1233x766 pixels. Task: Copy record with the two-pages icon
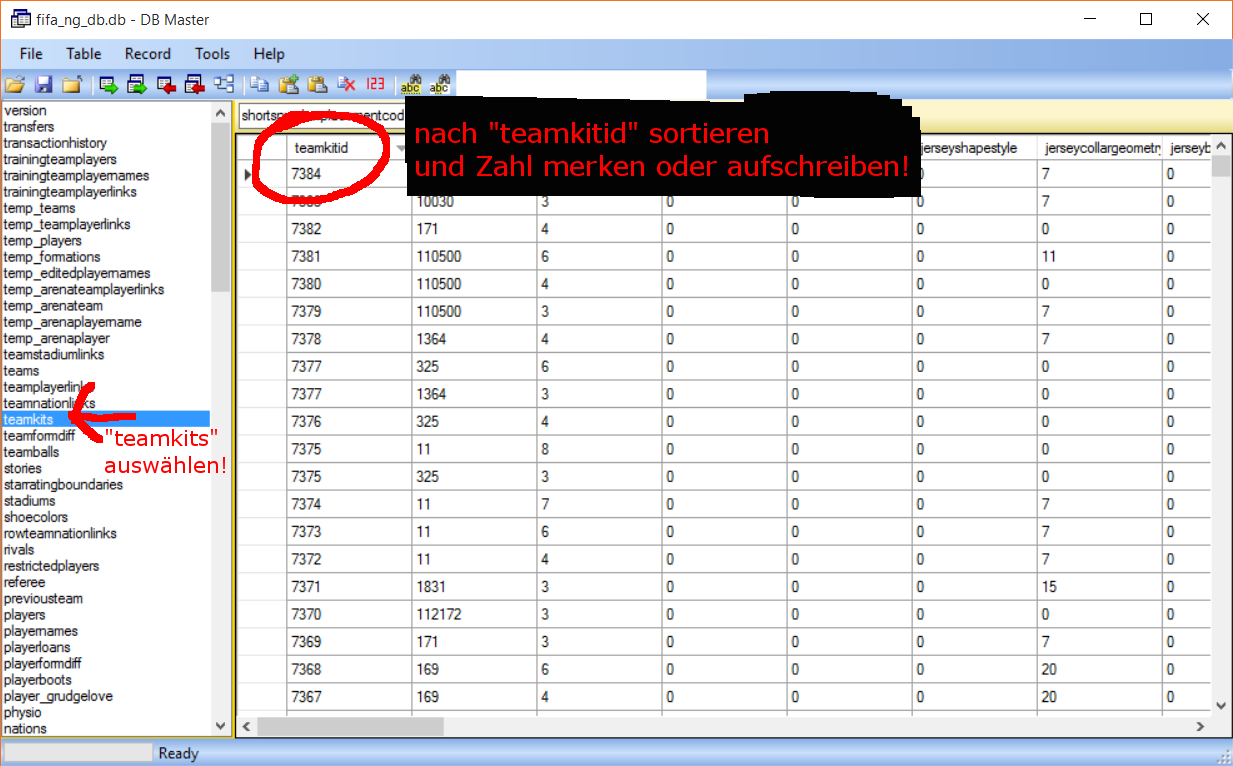point(260,85)
